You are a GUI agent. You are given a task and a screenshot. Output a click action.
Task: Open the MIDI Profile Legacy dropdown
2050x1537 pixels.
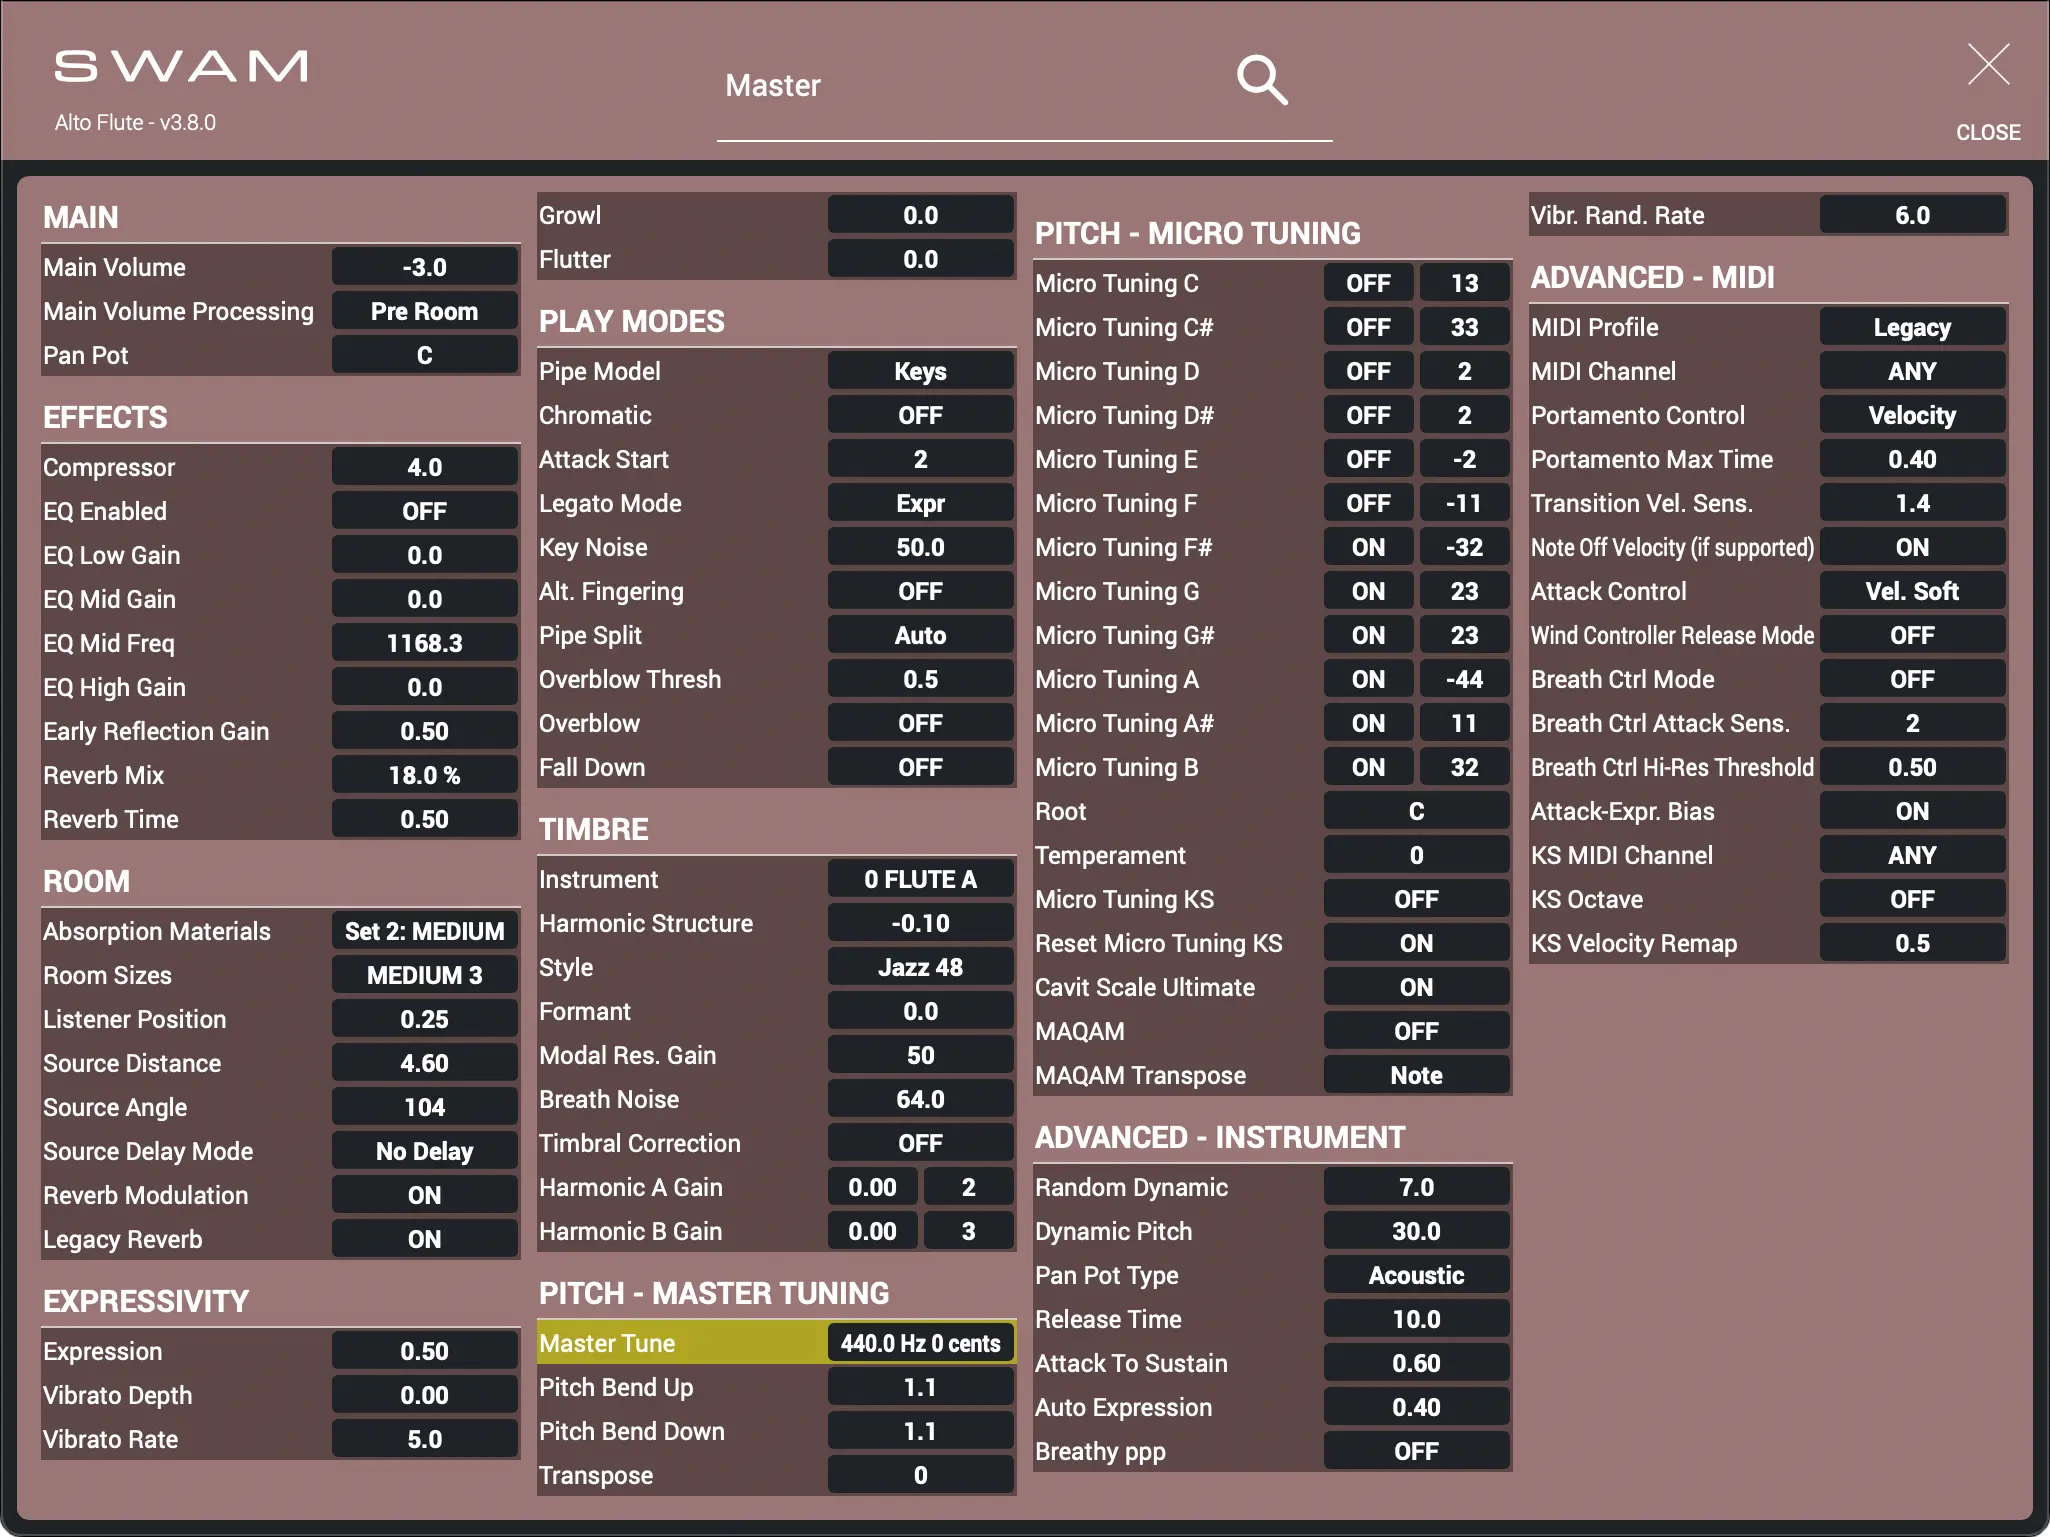pyautogui.click(x=1911, y=327)
